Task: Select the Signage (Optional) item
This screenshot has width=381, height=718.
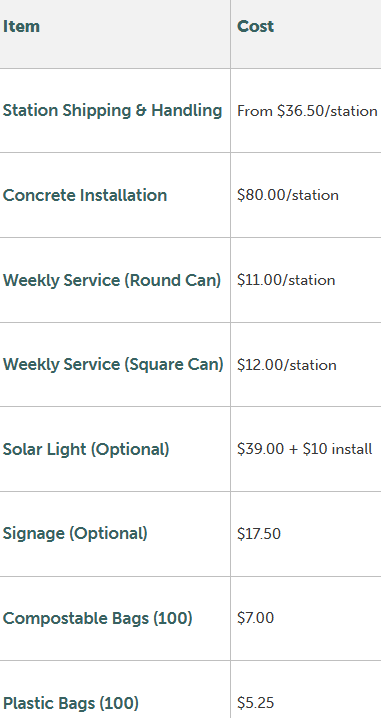Action: [75, 534]
